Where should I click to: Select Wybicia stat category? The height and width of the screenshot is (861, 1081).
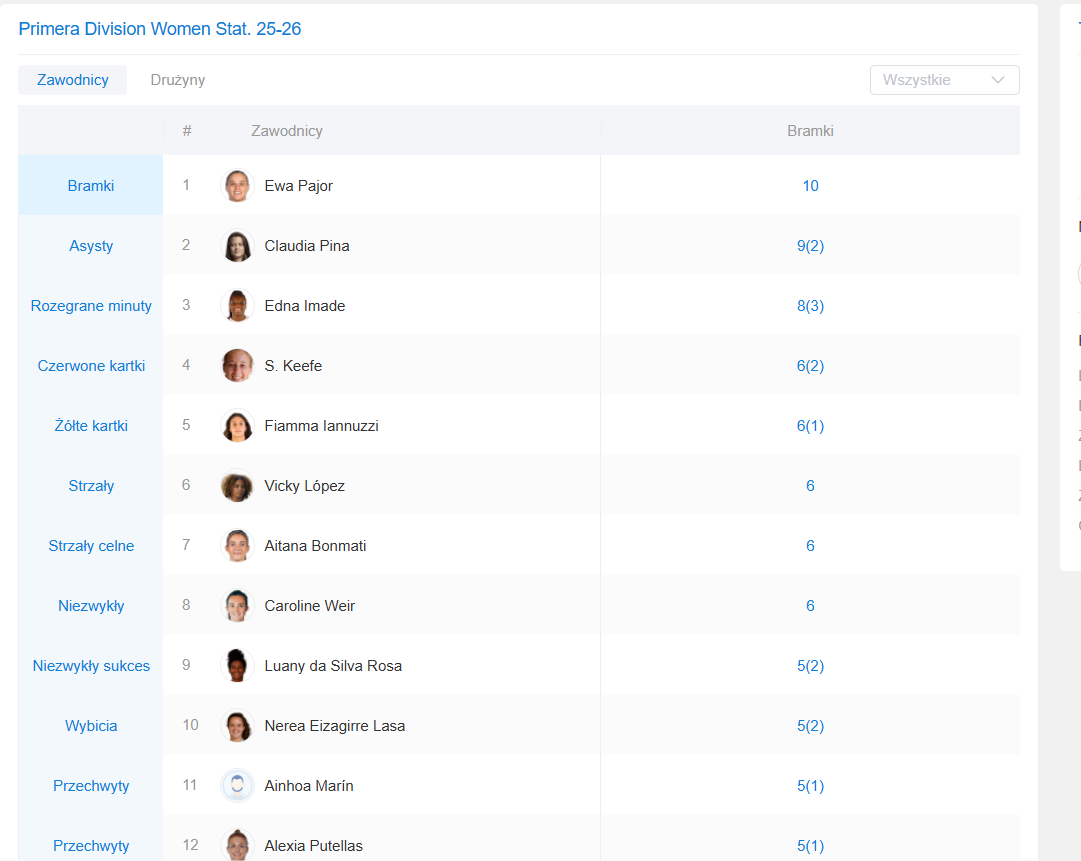tap(91, 726)
